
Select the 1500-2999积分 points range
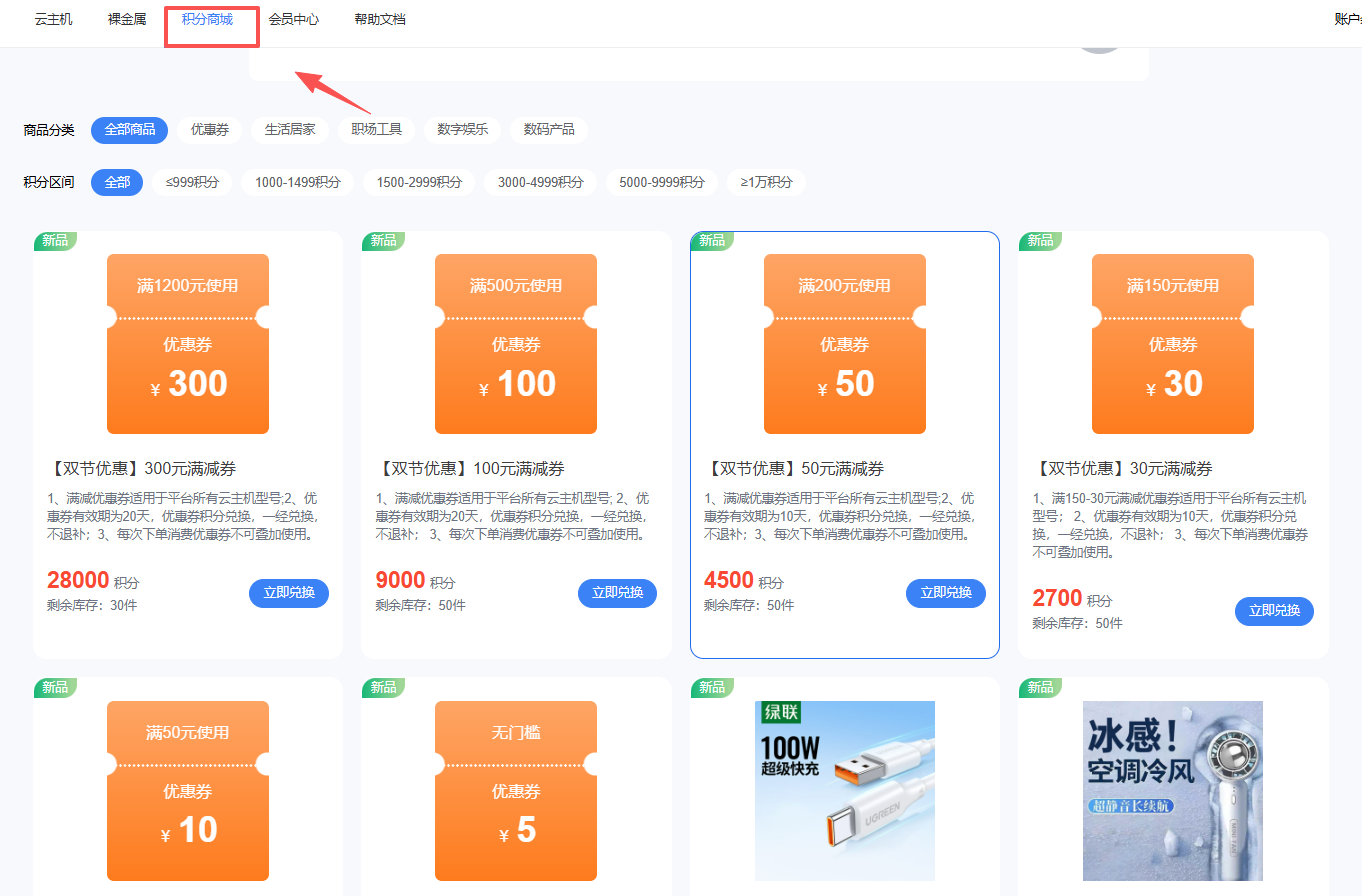point(419,182)
